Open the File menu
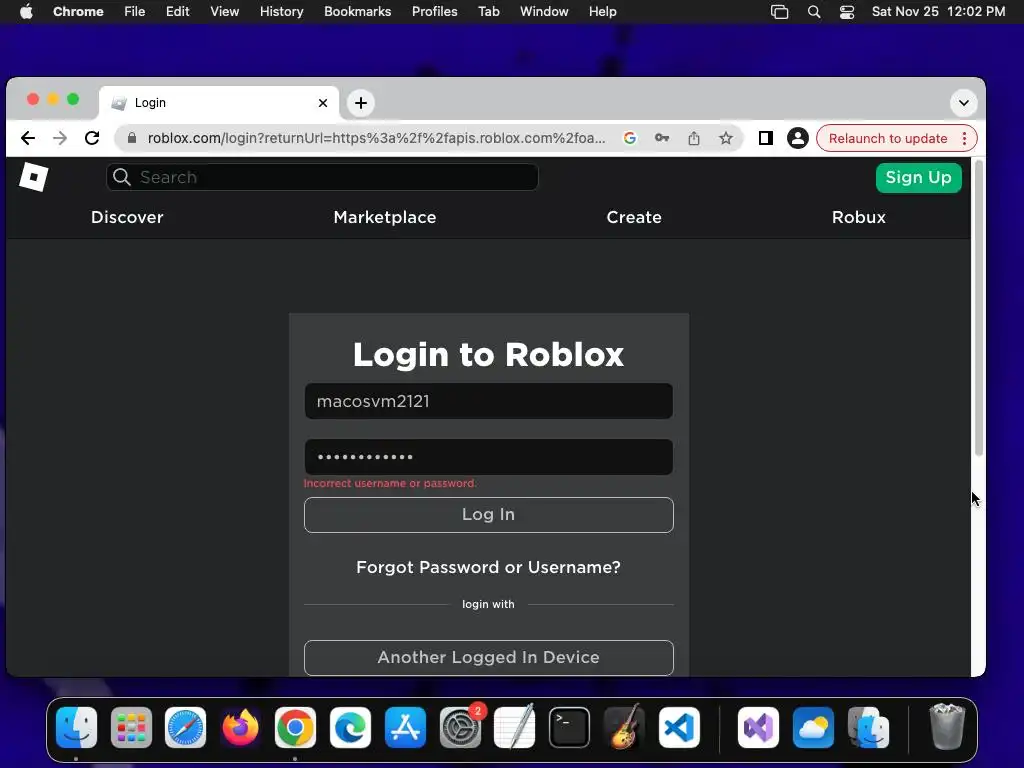The image size is (1024, 768). (135, 11)
